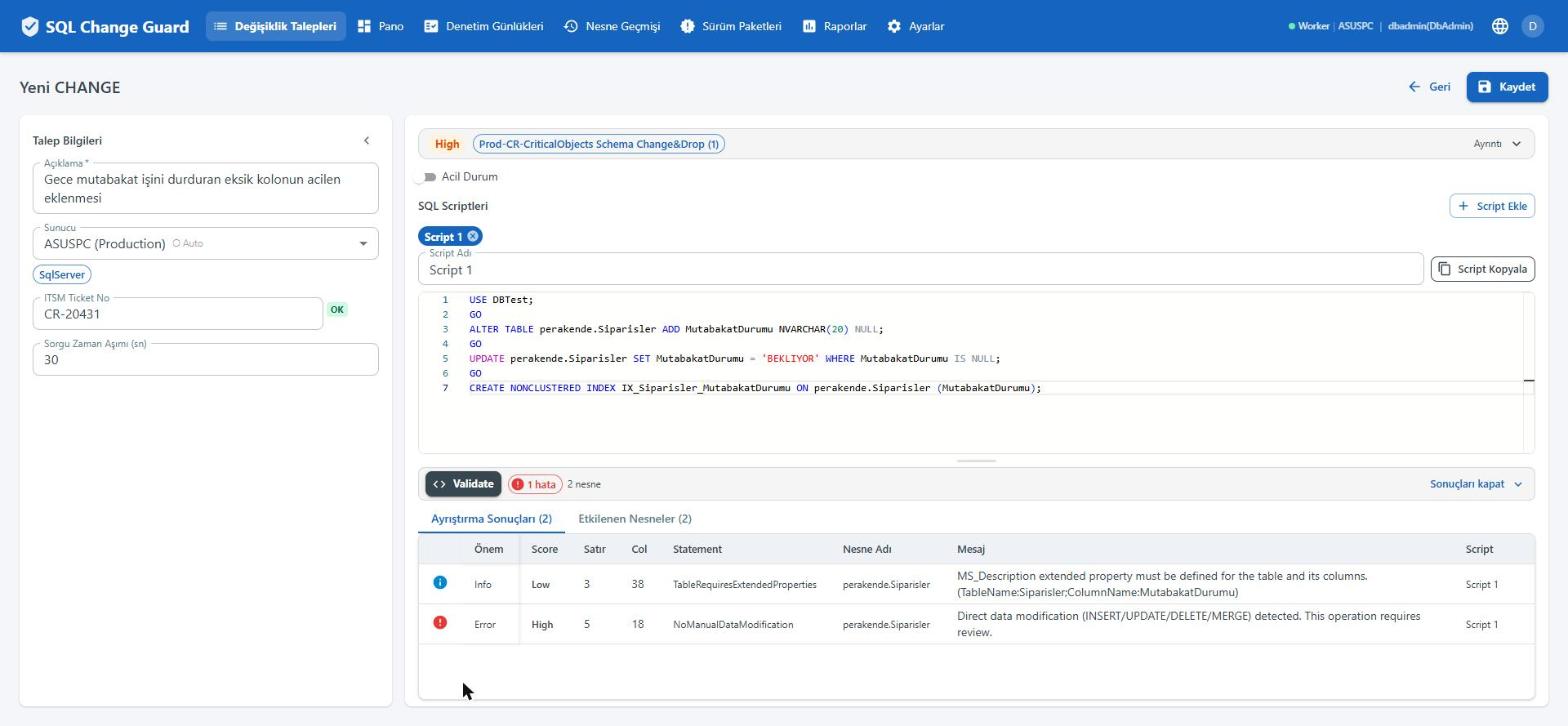Sort by the Nesne Adı column header
1568x726 pixels.
pyautogui.click(x=867, y=549)
